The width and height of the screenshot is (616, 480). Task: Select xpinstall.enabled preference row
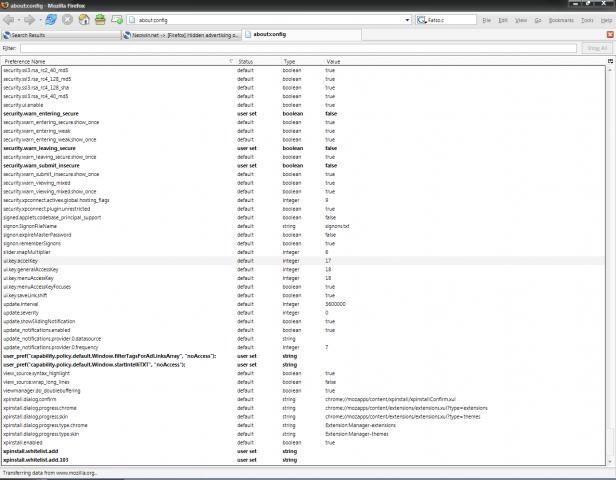303,442
